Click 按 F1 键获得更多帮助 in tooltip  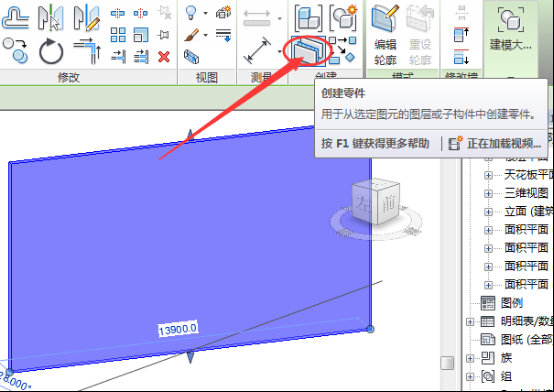(376, 144)
